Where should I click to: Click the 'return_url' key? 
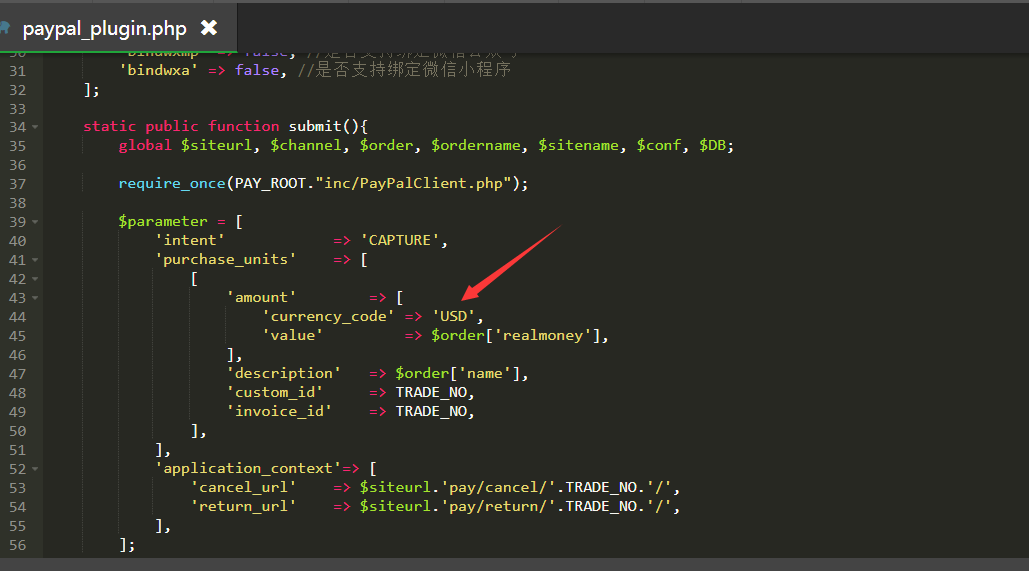tap(243, 507)
